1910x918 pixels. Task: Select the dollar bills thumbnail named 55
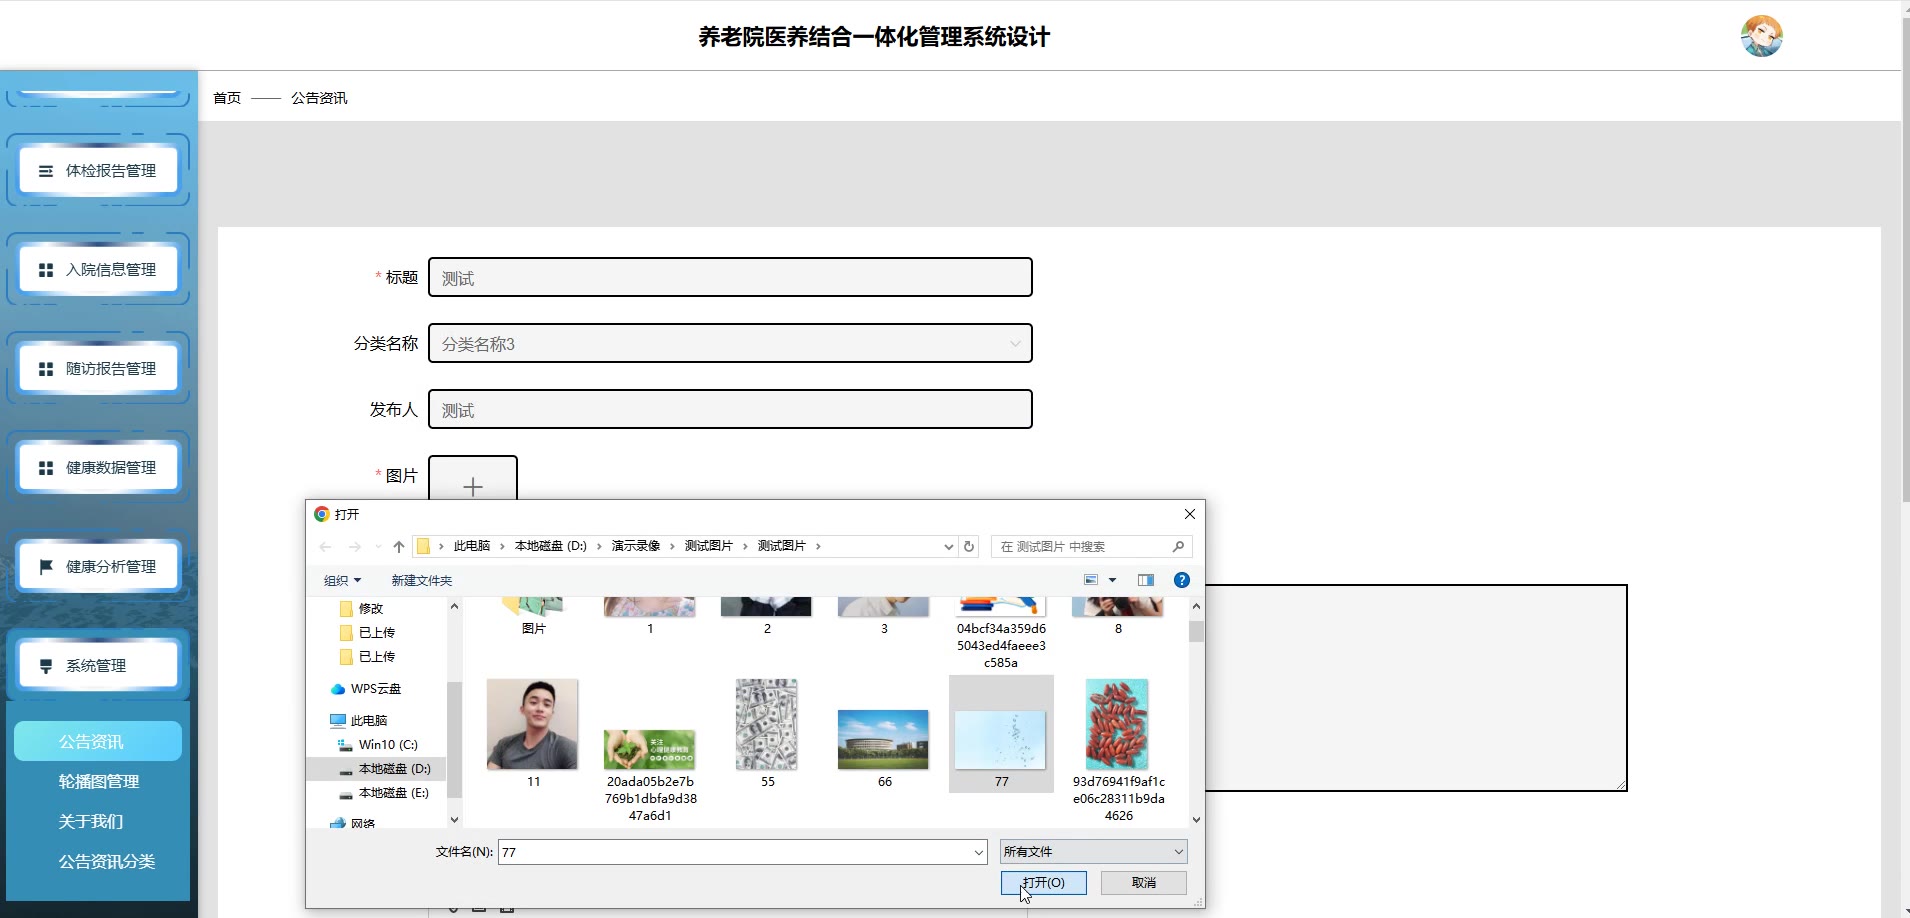[767, 725]
